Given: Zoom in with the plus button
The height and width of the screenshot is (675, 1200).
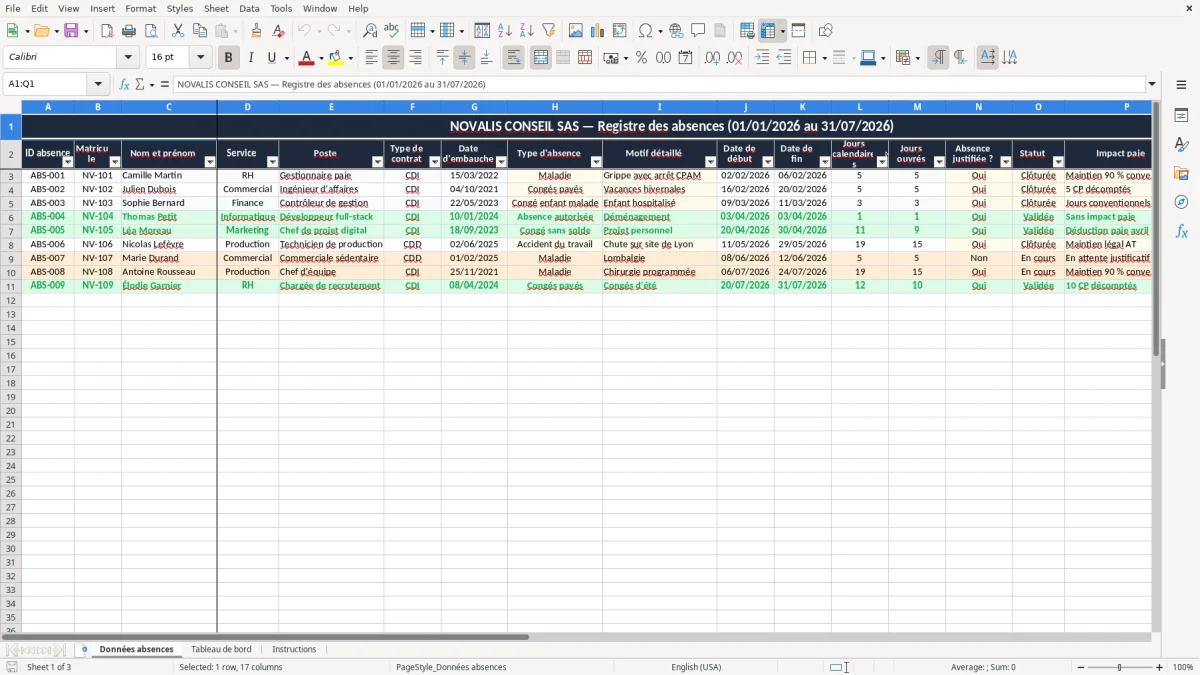Looking at the screenshot, I should (x=1160, y=667).
